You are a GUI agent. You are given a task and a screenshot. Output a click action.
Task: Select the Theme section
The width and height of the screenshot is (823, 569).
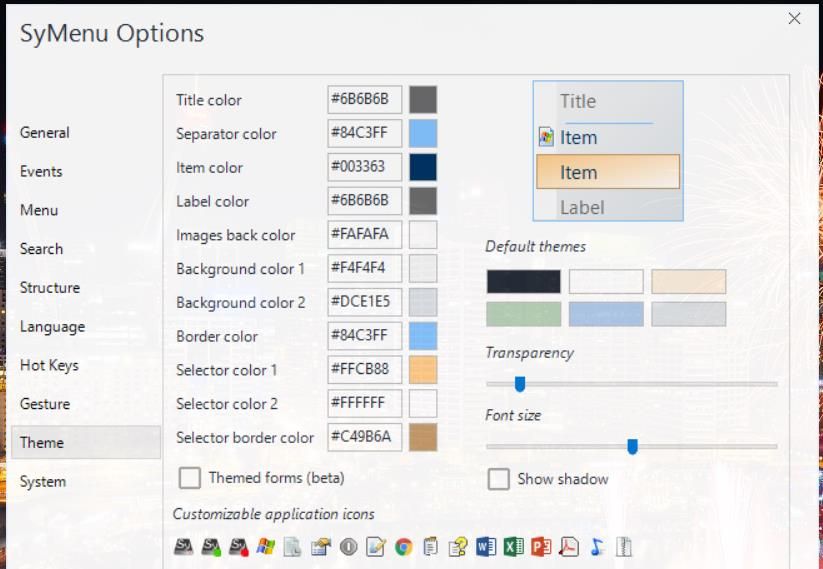[x=86, y=442]
